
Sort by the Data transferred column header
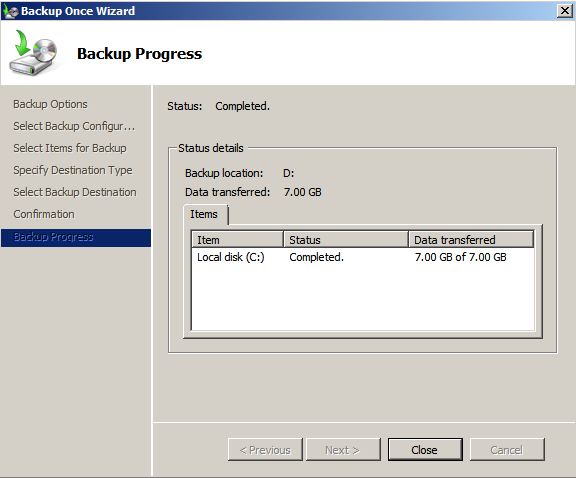471,240
